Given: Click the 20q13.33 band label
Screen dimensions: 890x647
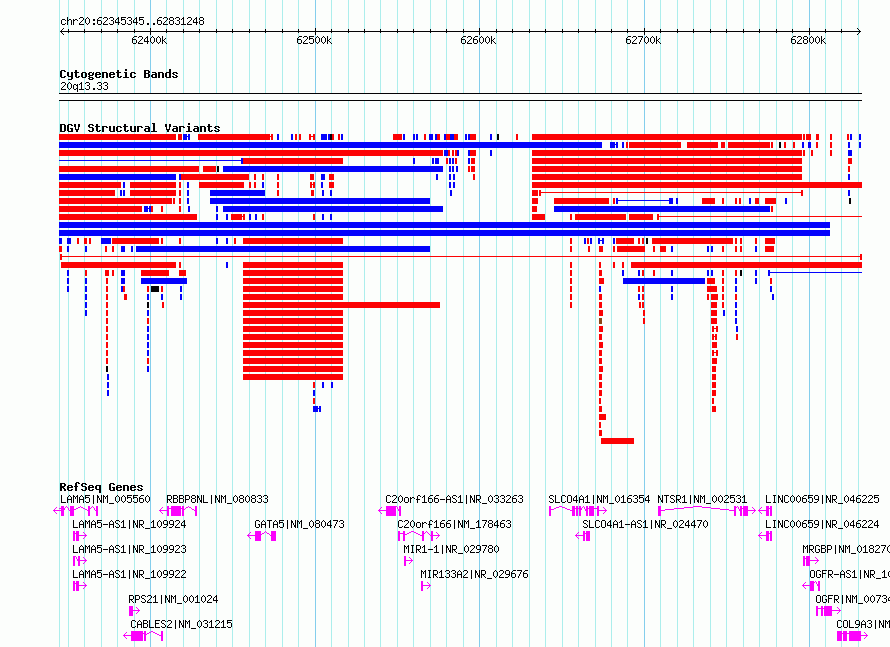Looking at the screenshot, I should (x=84, y=86).
